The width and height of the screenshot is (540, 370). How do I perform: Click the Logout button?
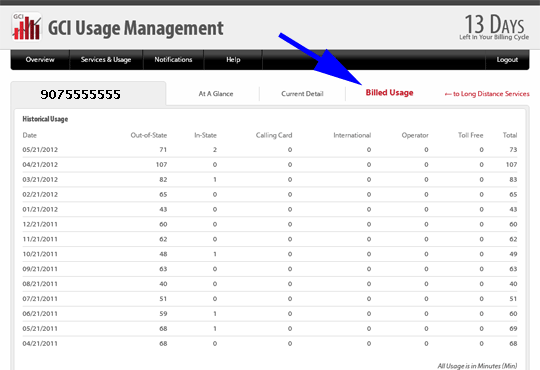pos(507,60)
